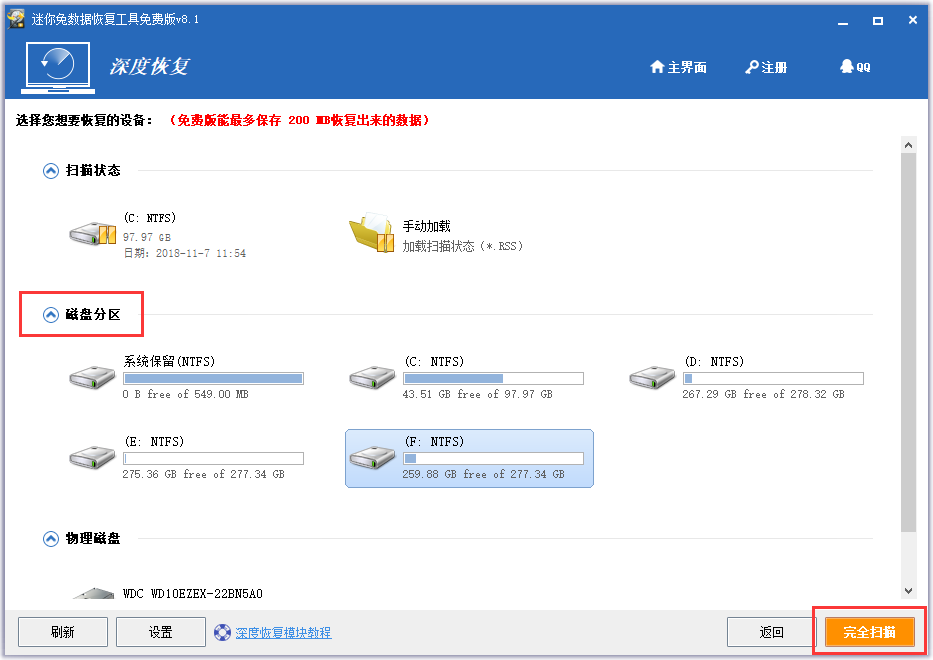This screenshot has height=660, width=933.
Task: Select the C: NTFS partition drive icon
Action: [x=372, y=377]
